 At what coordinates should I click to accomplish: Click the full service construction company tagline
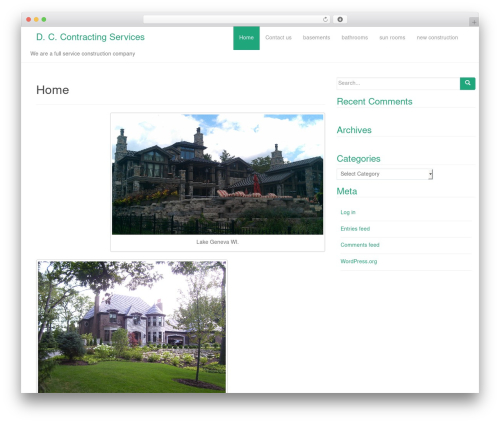point(82,54)
